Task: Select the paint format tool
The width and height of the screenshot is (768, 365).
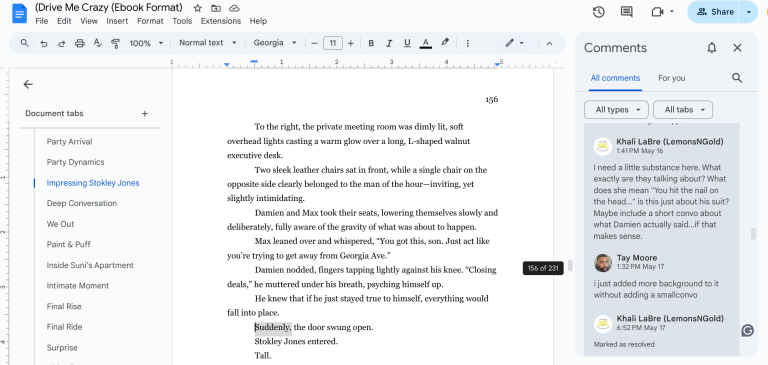Action: [x=116, y=43]
